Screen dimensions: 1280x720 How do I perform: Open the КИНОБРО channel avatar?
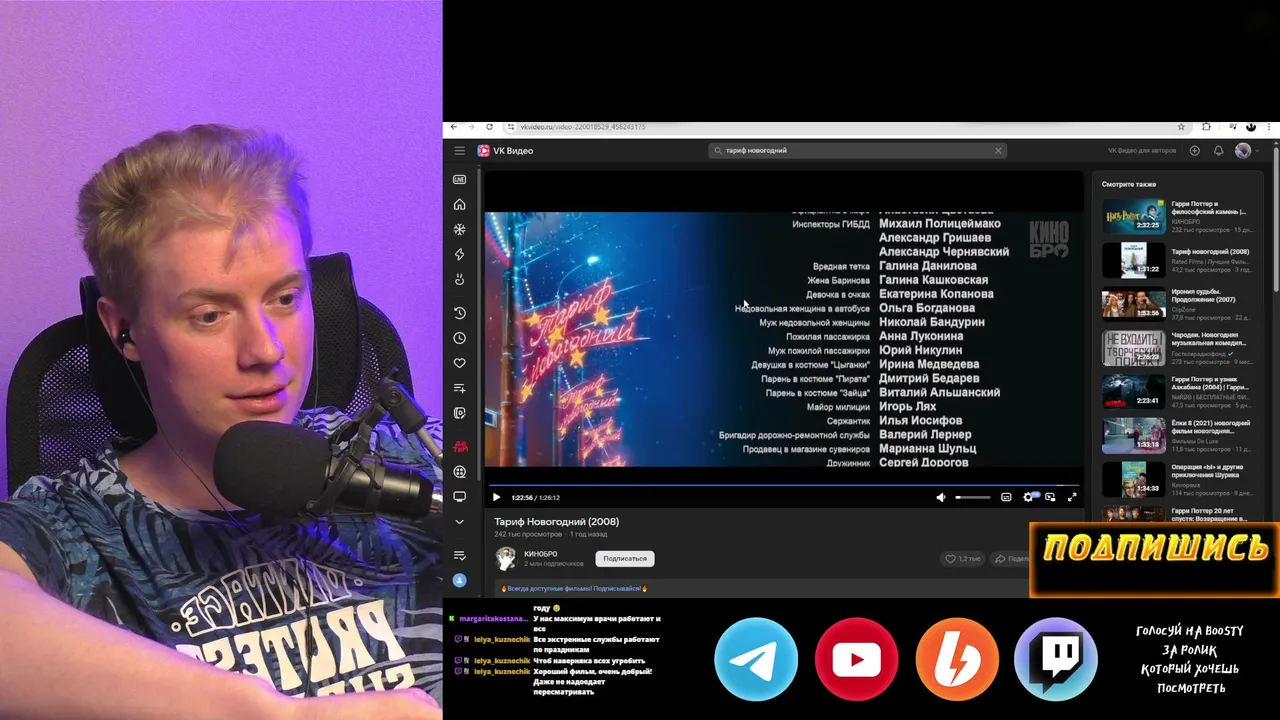pyautogui.click(x=506, y=558)
